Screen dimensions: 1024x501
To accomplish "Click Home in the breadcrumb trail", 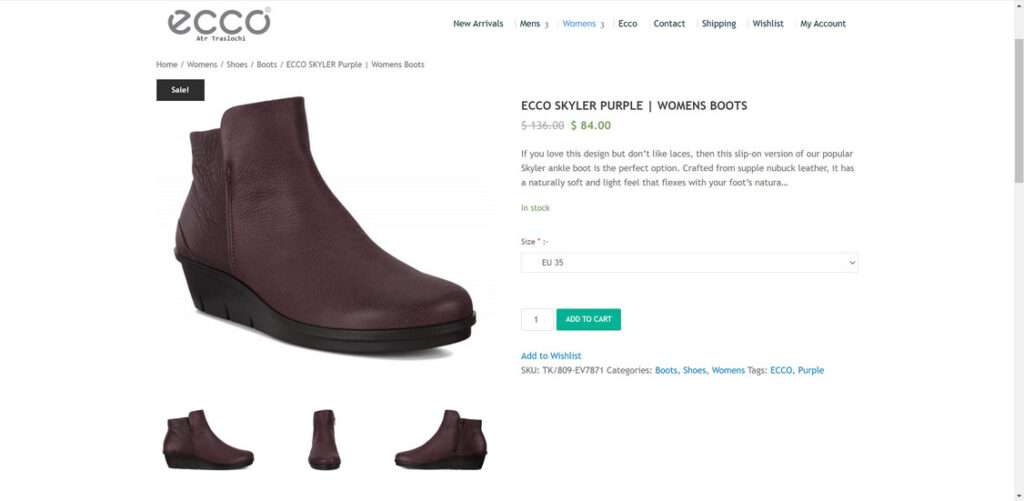I will coord(166,65).
